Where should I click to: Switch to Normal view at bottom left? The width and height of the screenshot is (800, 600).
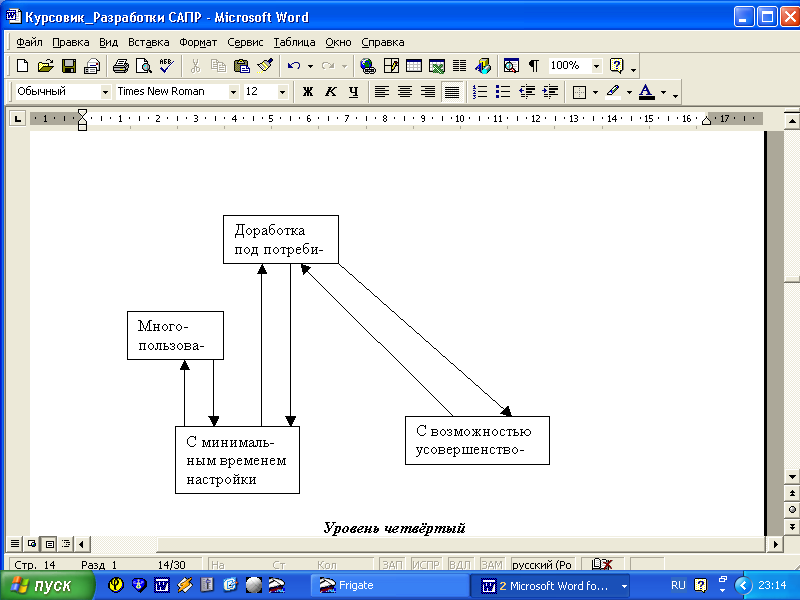15,544
